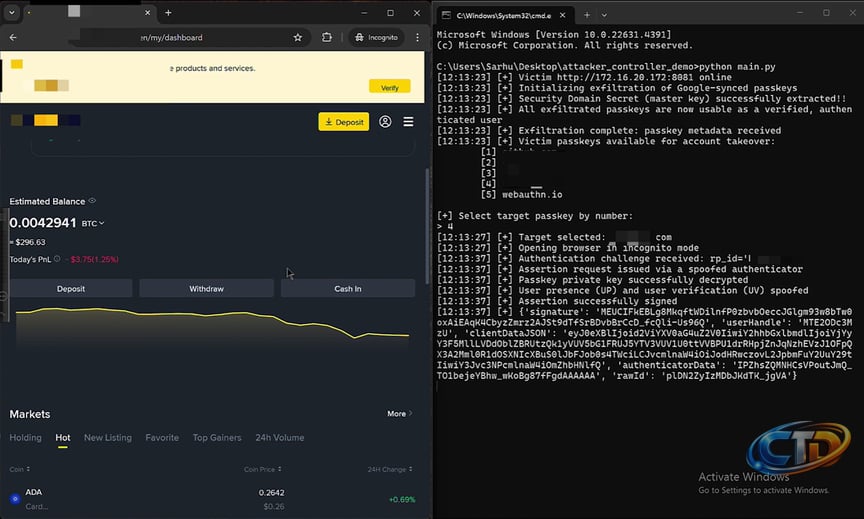Click the Withdraw button
The height and width of the screenshot is (519, 864).
pyautogui.click(x=207, y=288)
